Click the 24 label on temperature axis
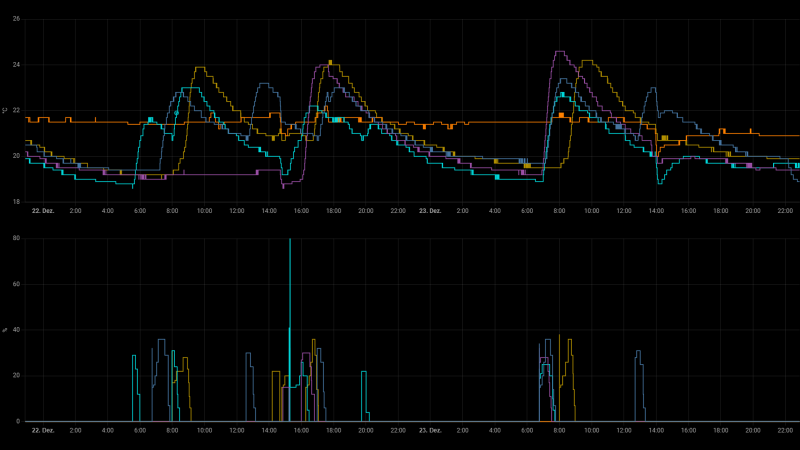Viewport: 800px width, 450px height. (16, 65)
